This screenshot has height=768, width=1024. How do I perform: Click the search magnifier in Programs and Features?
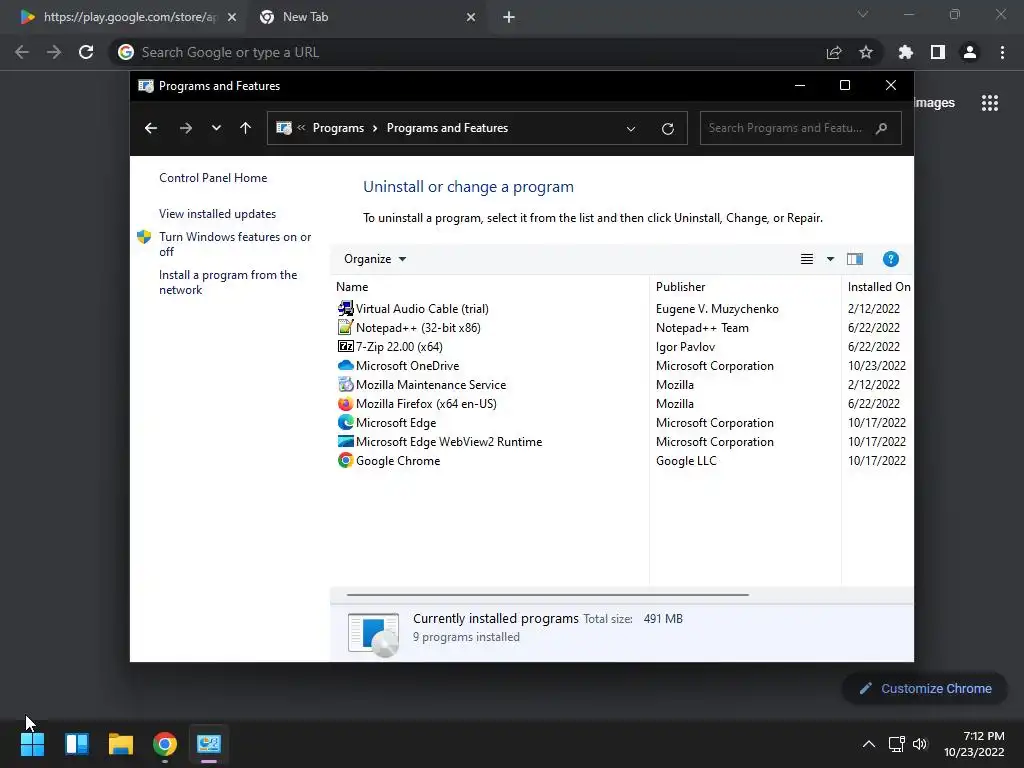882,128
